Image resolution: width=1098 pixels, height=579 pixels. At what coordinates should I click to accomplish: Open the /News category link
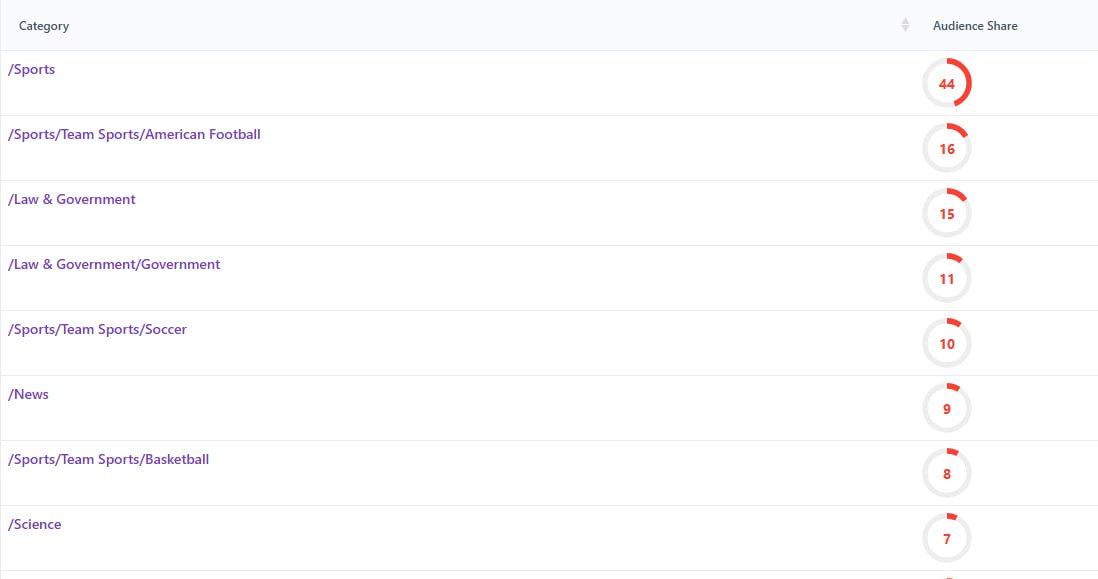(x=29, y=395)
